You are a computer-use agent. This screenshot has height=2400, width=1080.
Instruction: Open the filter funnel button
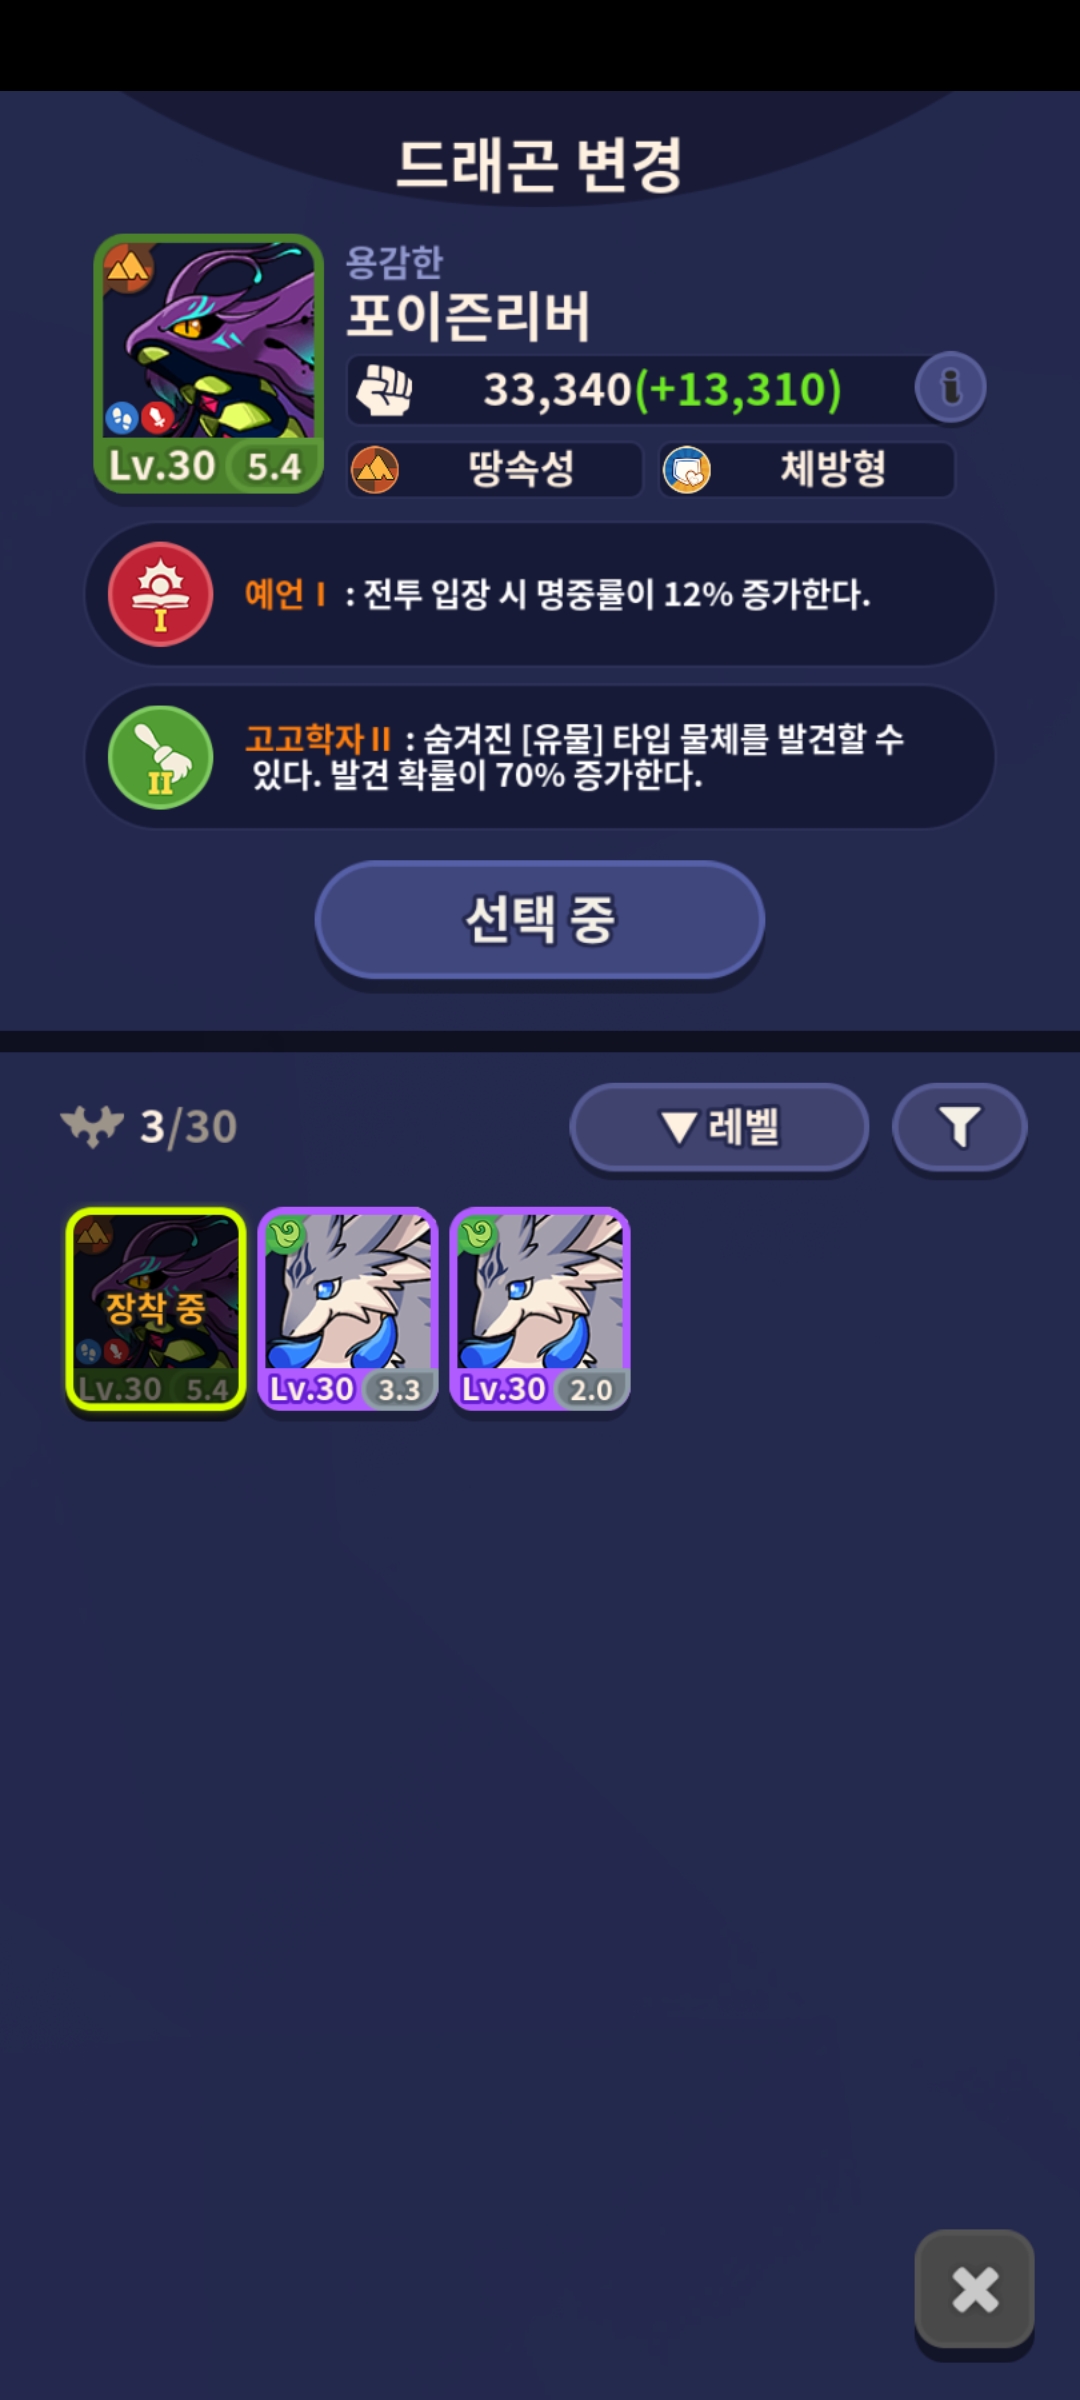(960, 1127)
